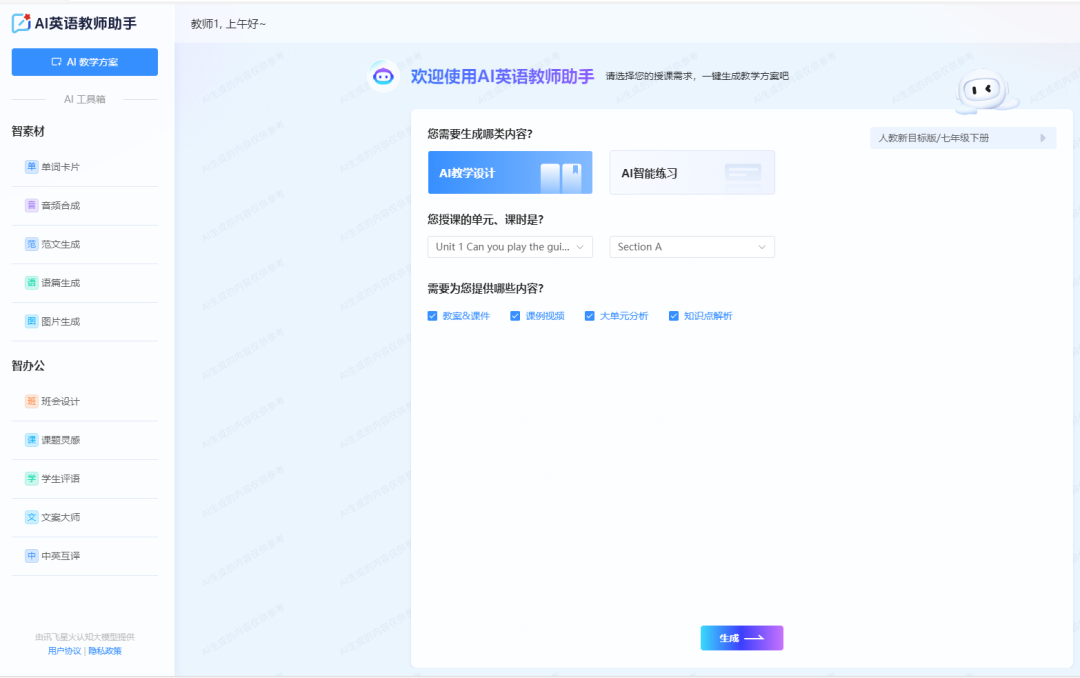Open 中英互译 translation tool
The width and height of the screenshot is (1080, 678).
pyautogui.click(x=60, y=556)
